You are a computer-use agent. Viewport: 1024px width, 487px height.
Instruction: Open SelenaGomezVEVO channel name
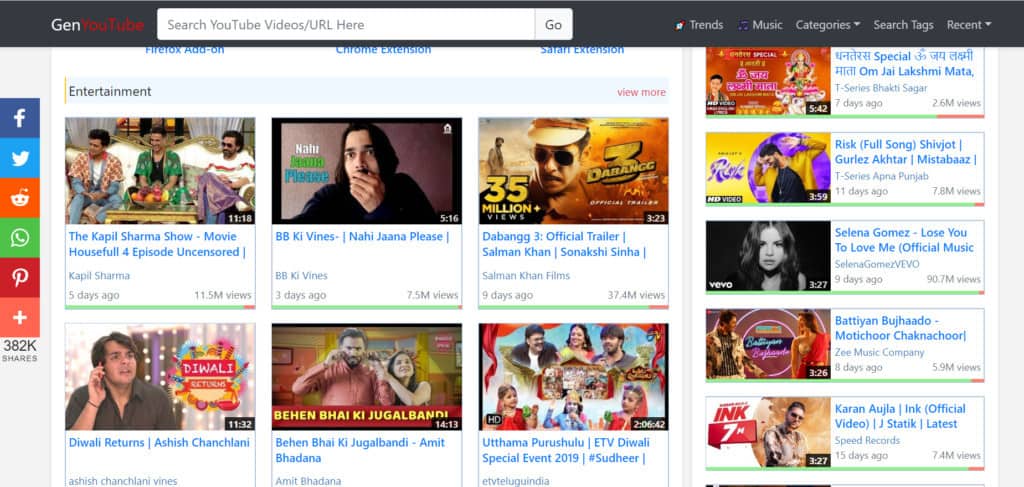coord(877,264)
